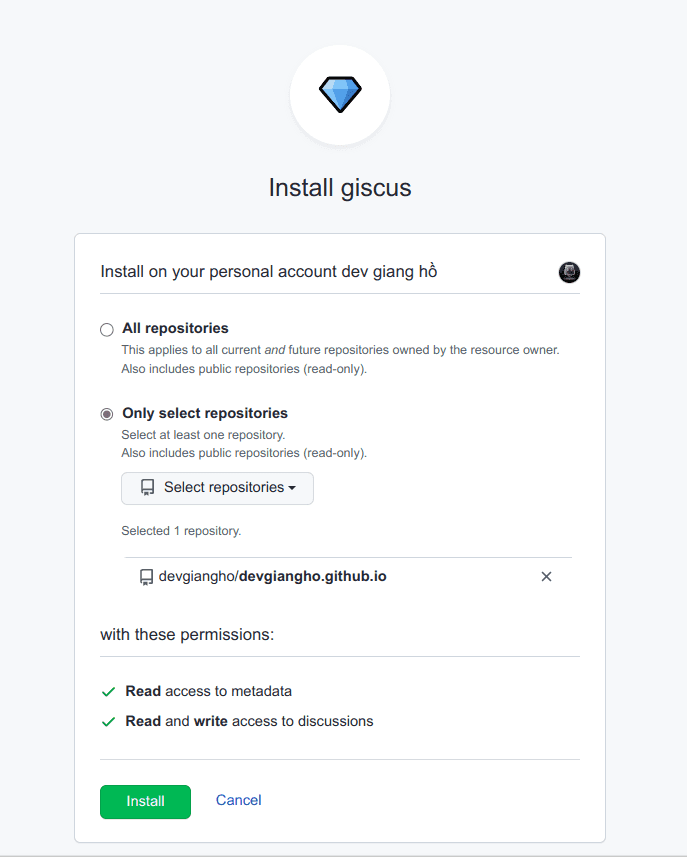Click the giscus gem logo
This screenshot has height=857, width=687.
point(340,94)
